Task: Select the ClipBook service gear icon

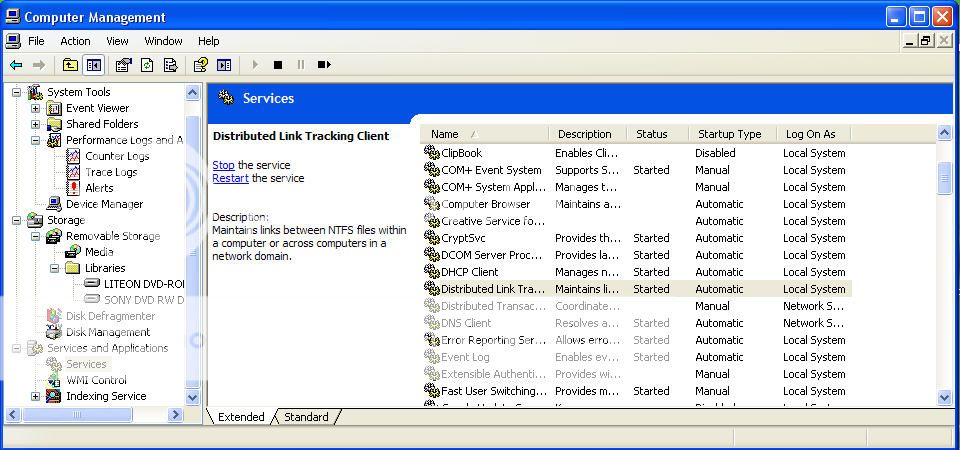Action: [432, 152]
